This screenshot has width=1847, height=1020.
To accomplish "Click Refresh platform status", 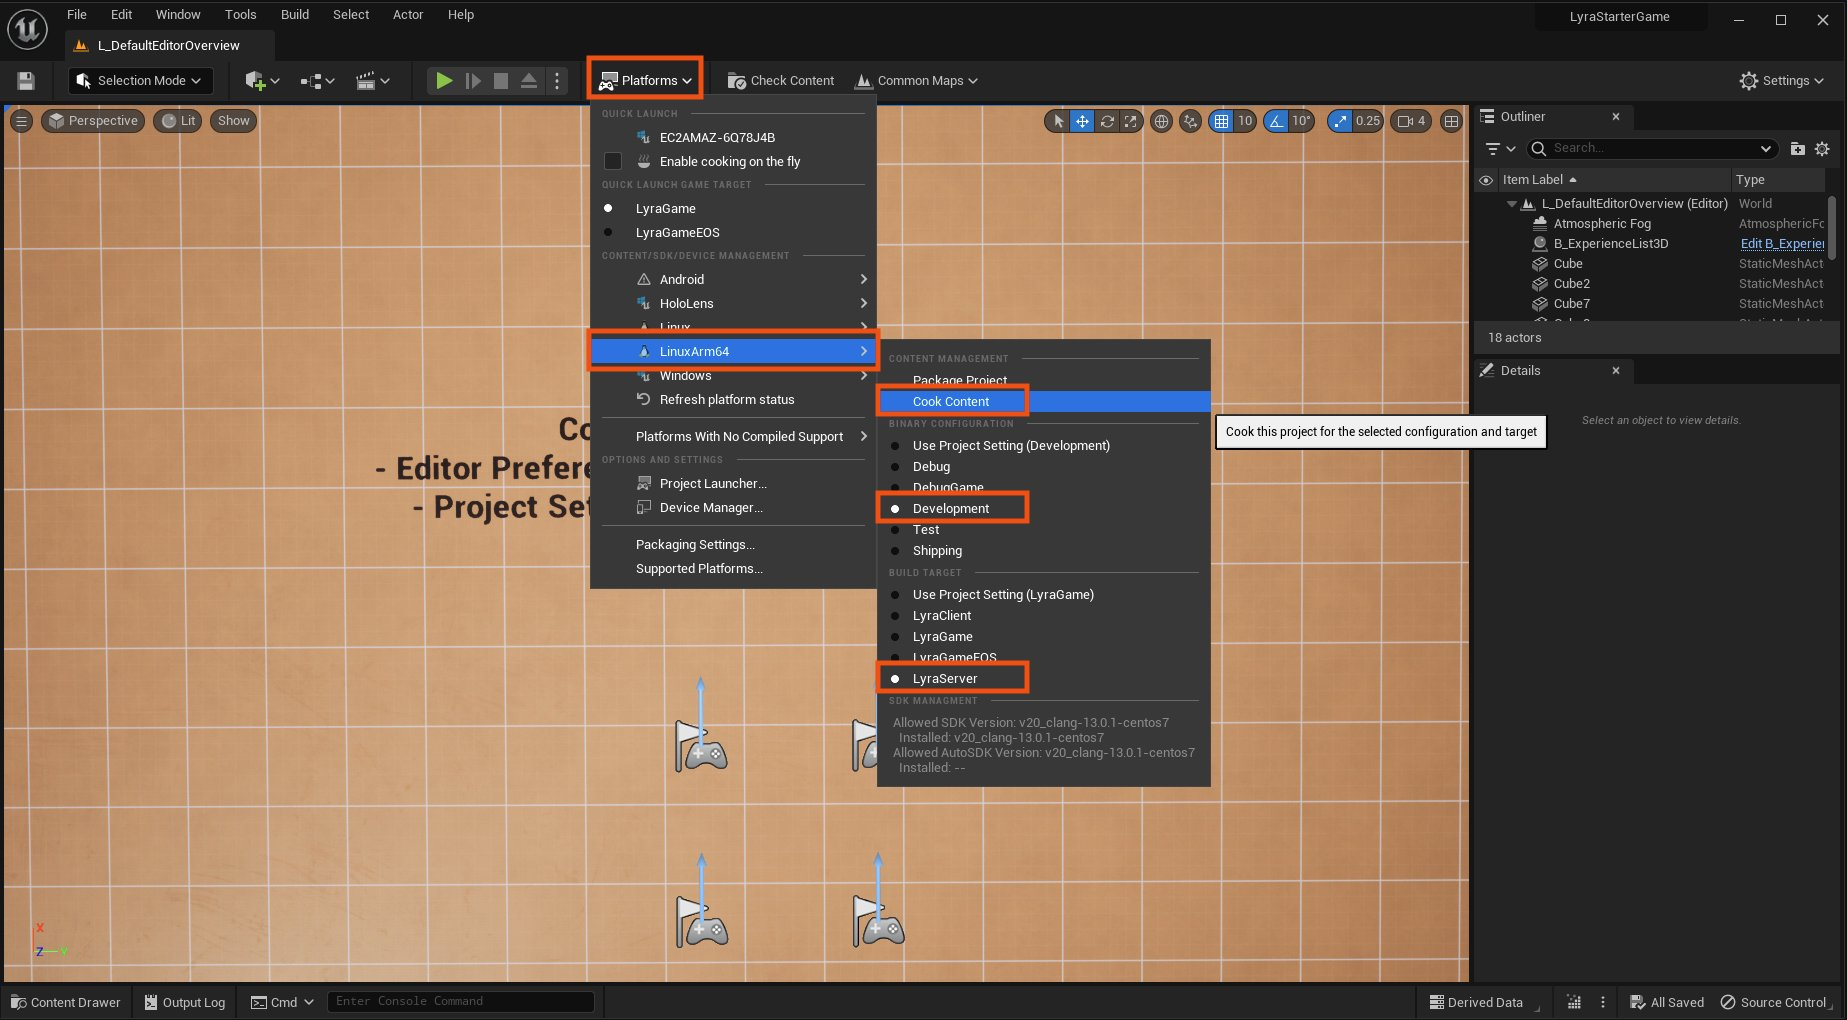I will [733, 400].
